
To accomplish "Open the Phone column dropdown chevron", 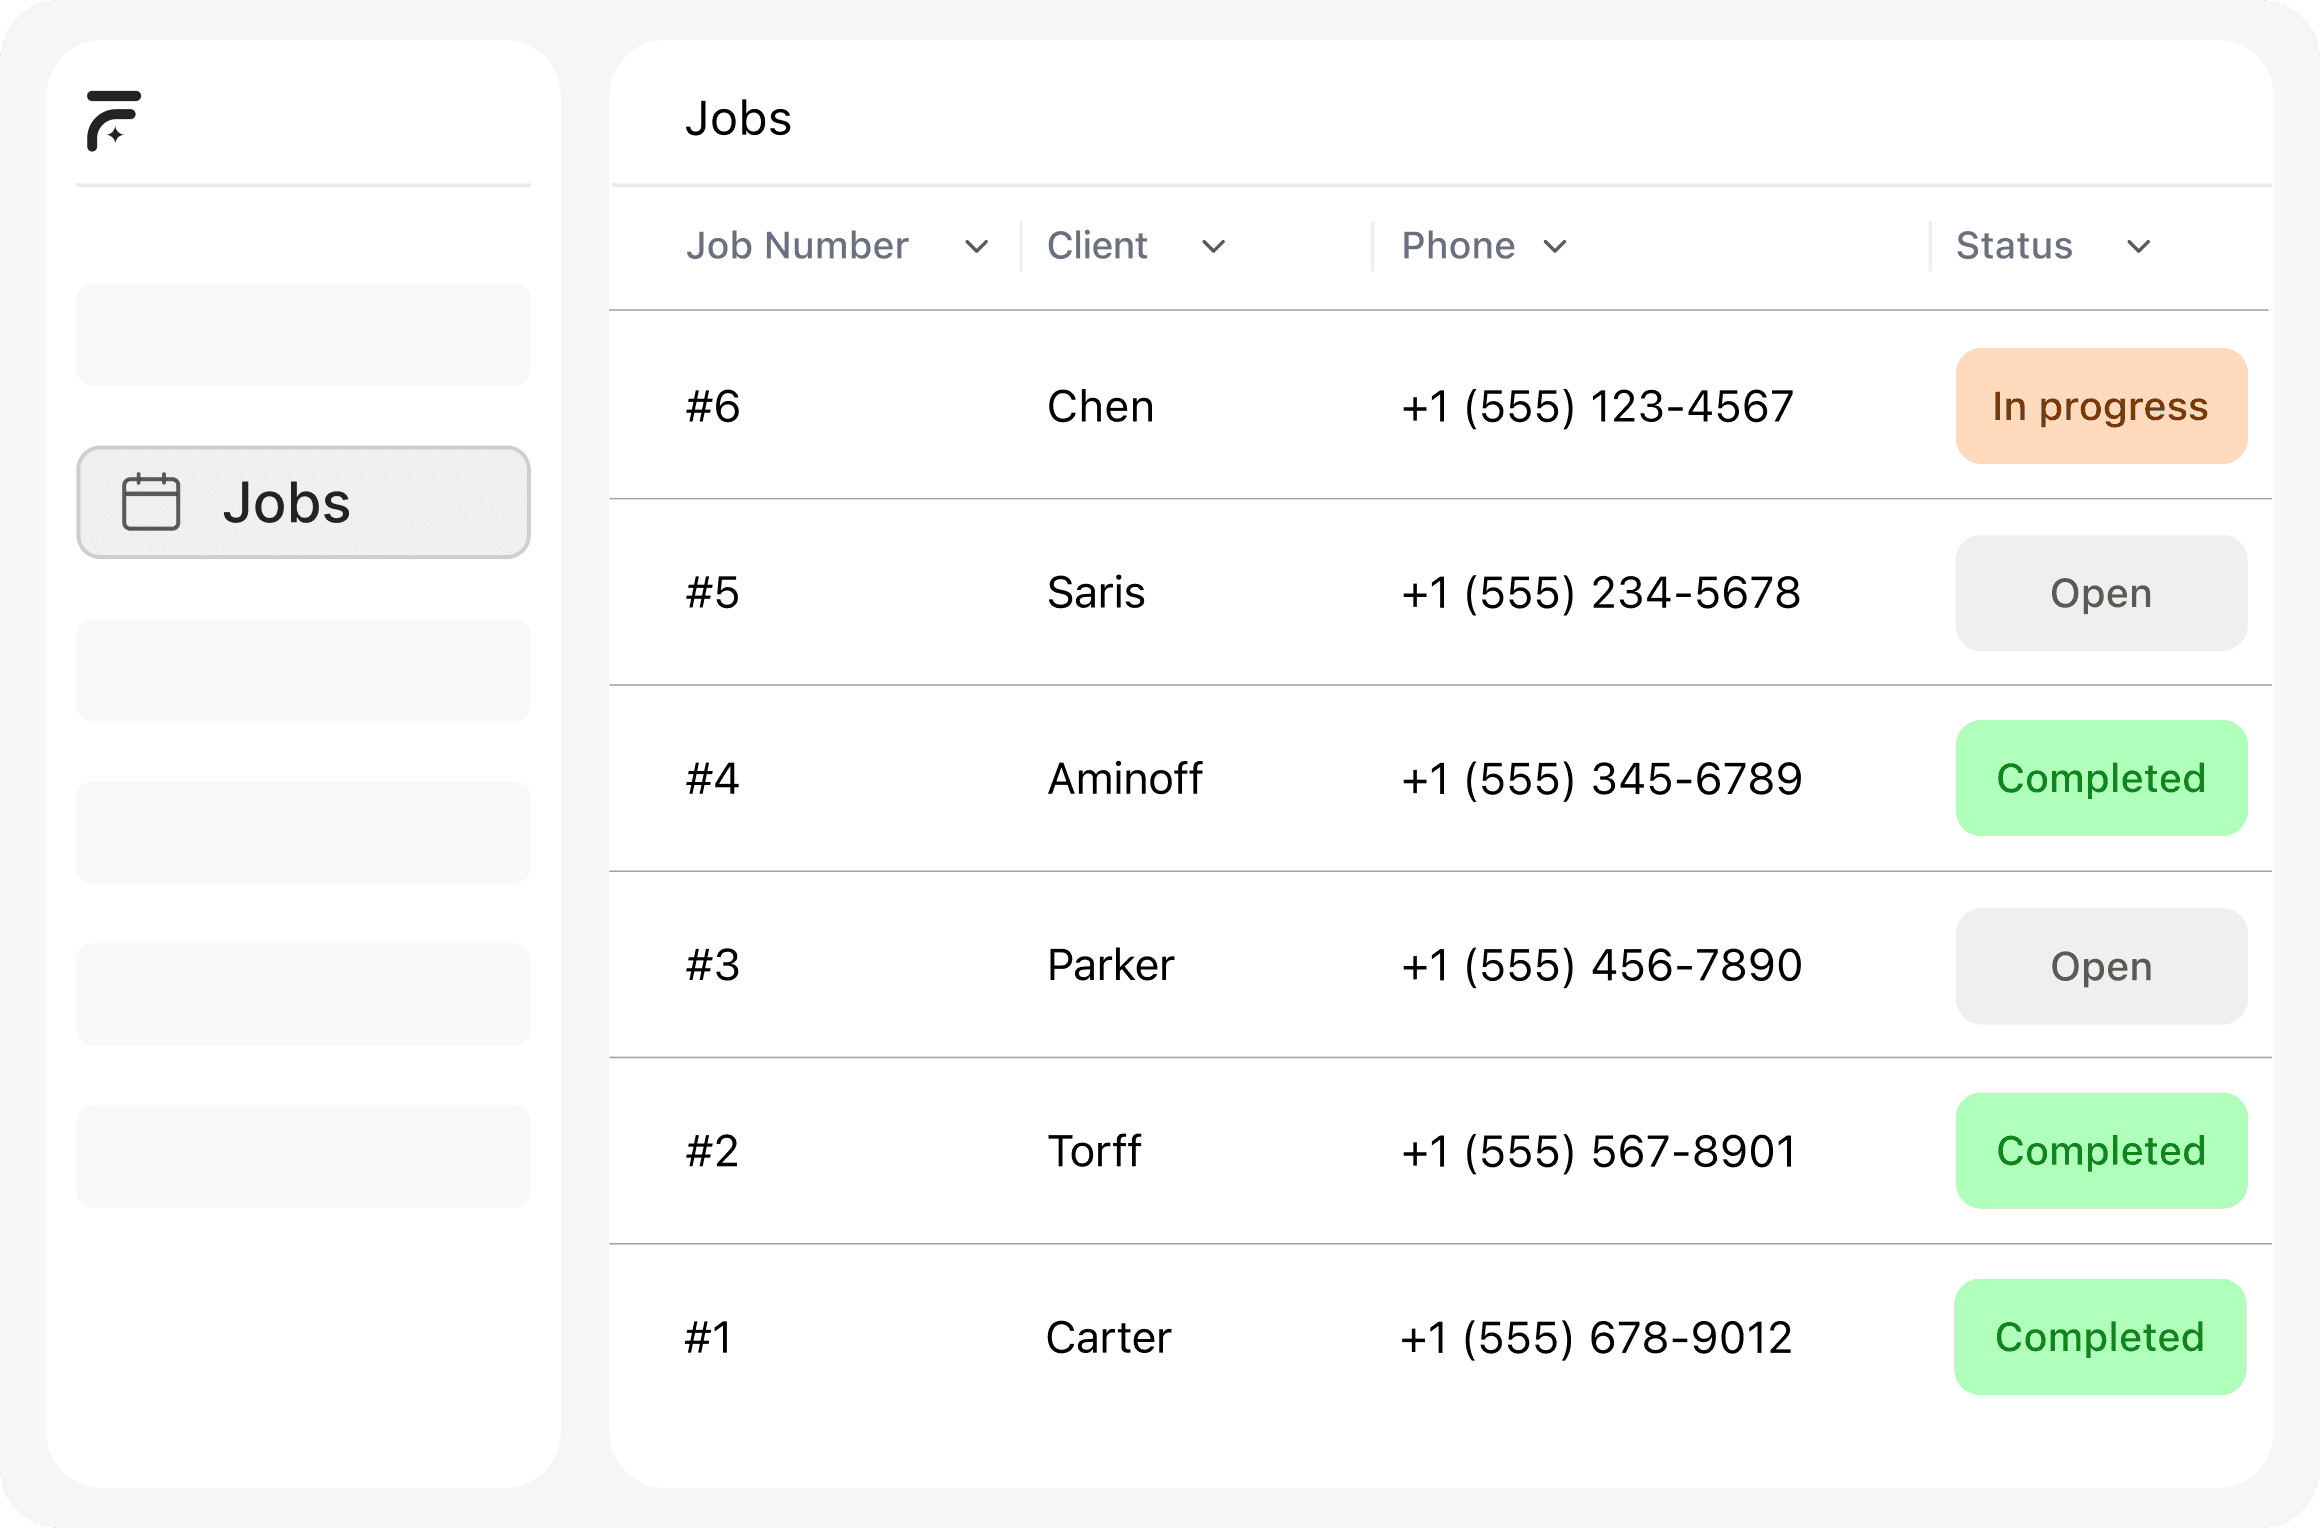I will [x=1554, y=247].
